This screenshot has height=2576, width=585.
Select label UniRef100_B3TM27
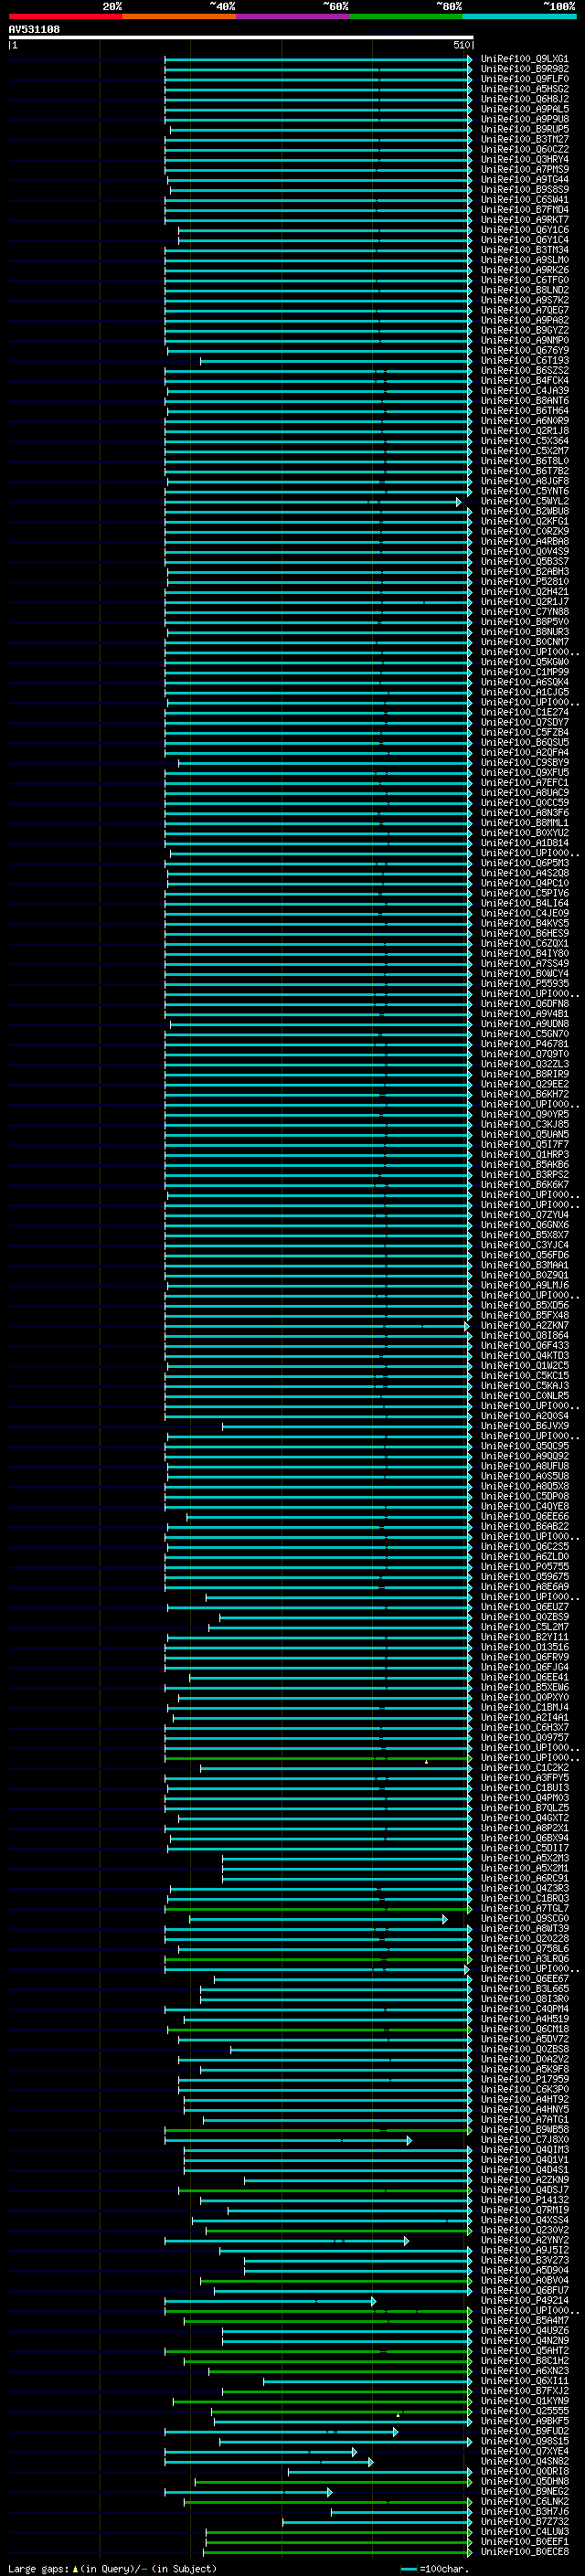pos(525,139)
